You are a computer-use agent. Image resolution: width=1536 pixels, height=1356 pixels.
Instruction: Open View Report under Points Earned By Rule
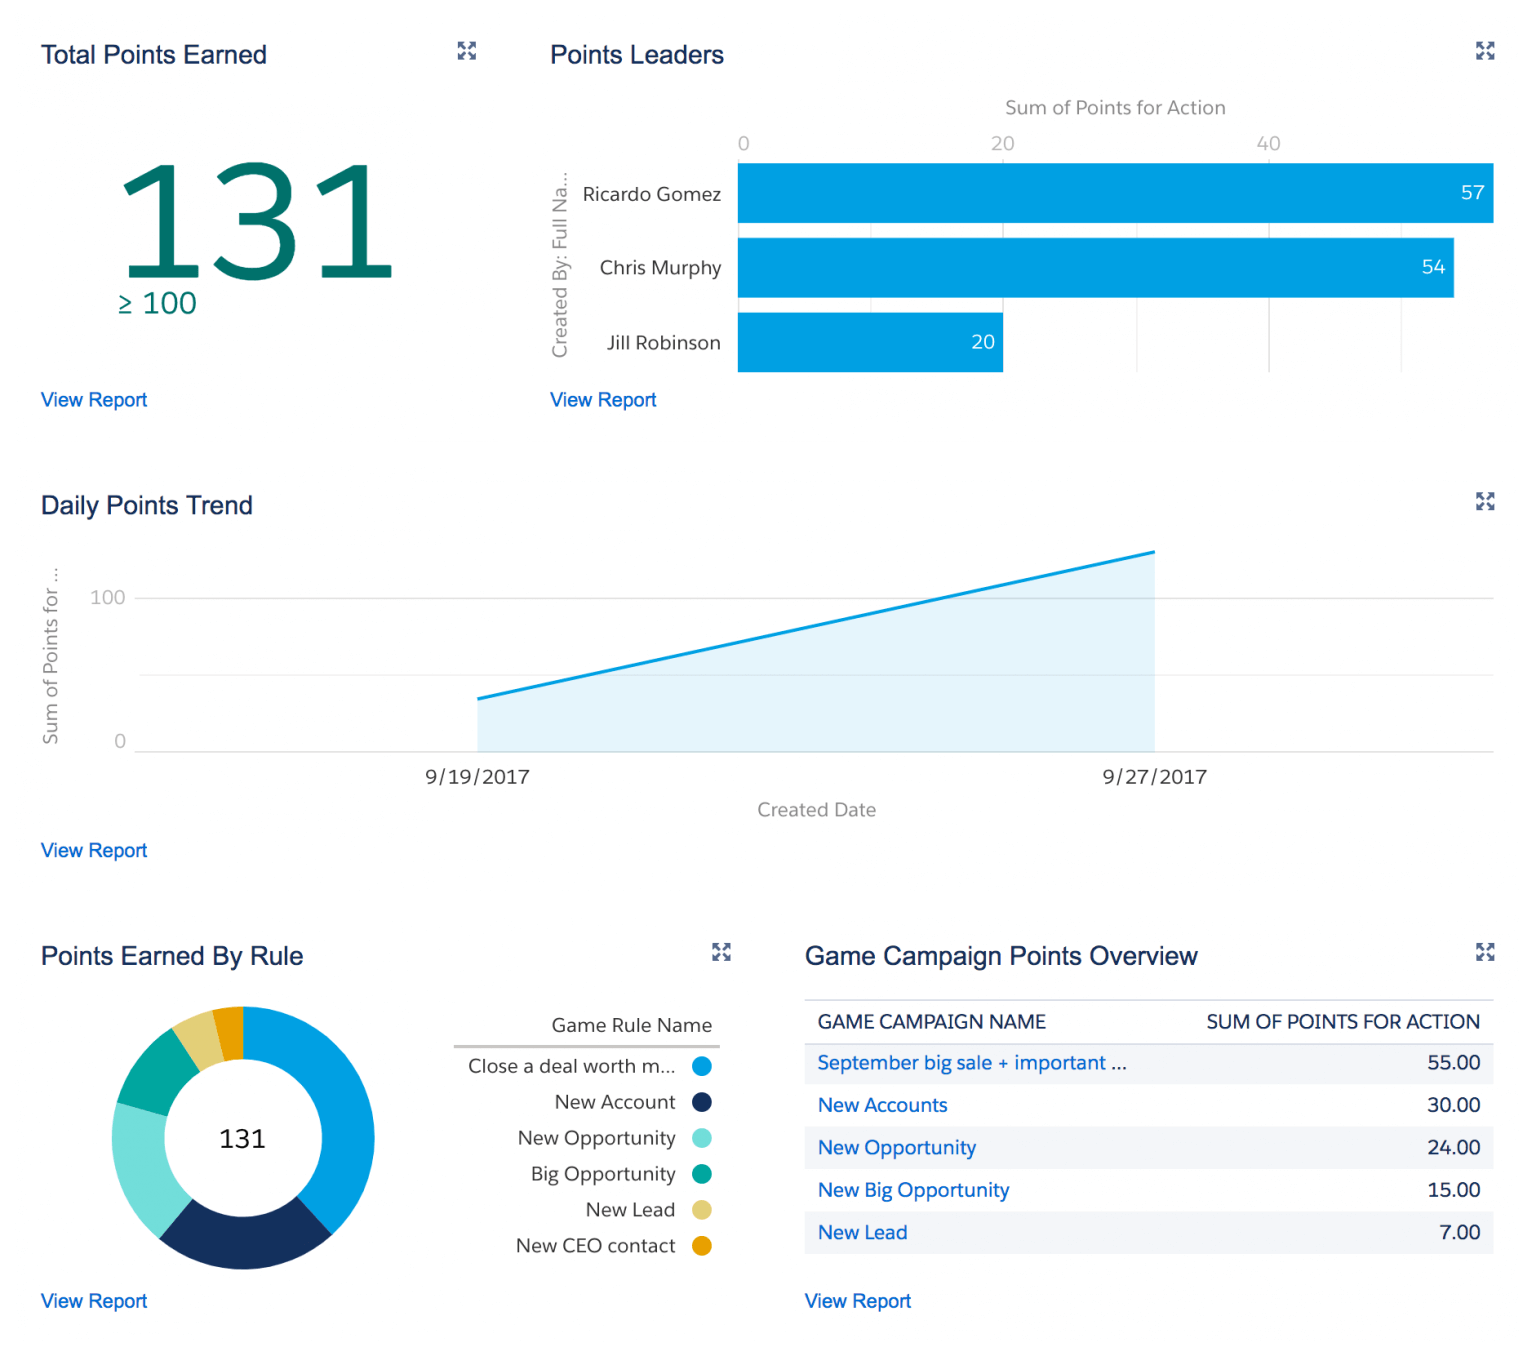(x=93, y=1300)
